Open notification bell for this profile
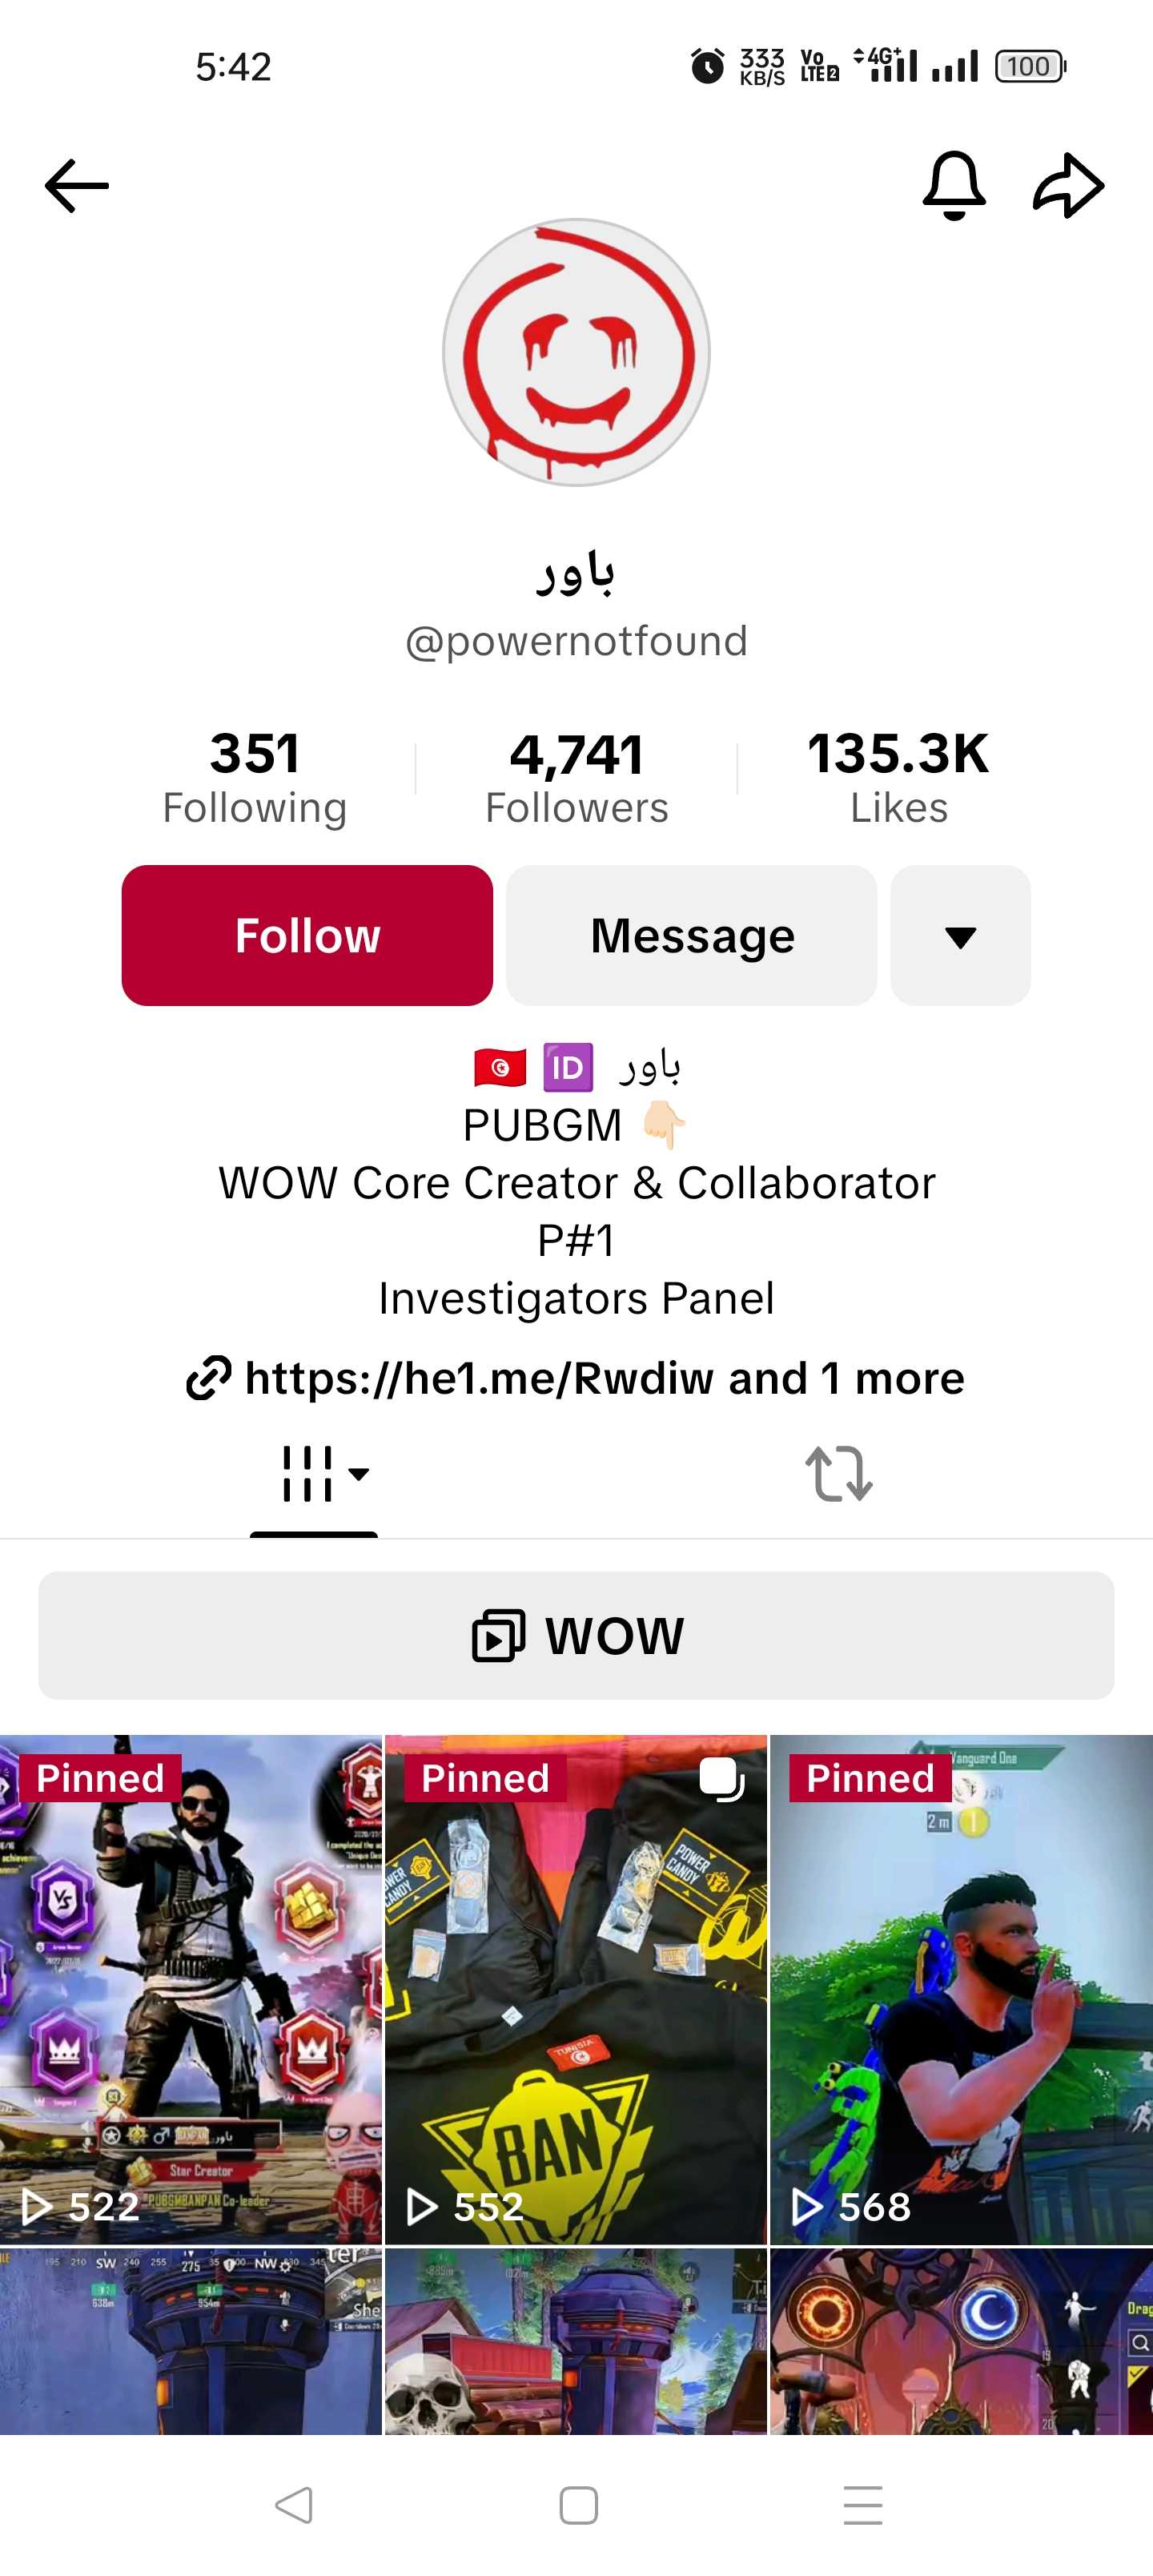Screen dimensions: 1153x2576 [x=954, y=186]
